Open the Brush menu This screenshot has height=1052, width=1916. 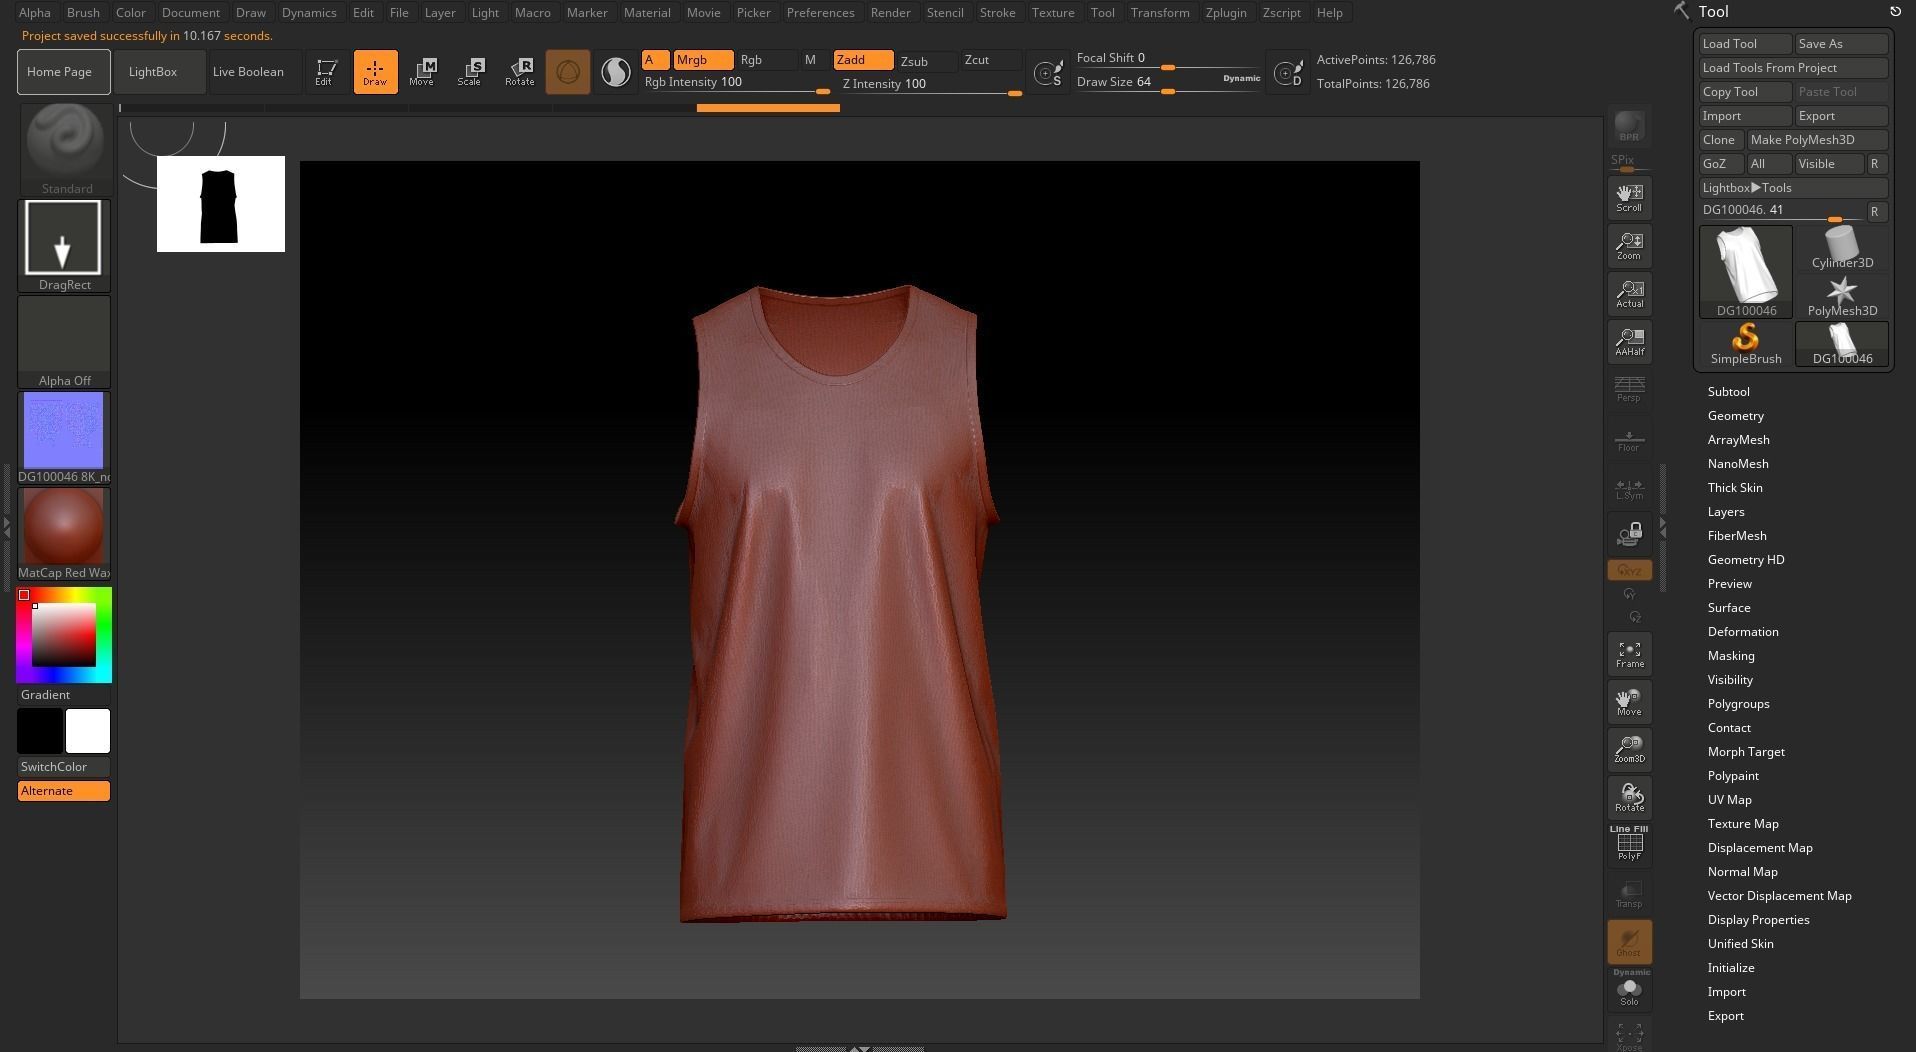[x=83, y=13]
